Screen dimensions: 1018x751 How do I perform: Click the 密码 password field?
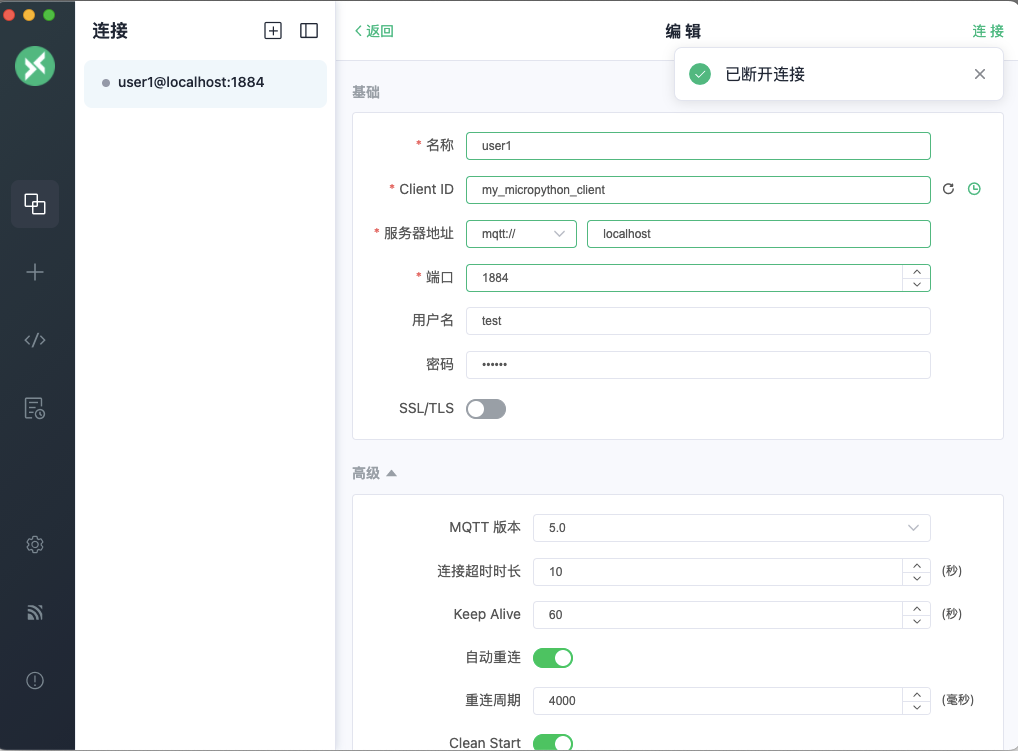pos(698,365)
